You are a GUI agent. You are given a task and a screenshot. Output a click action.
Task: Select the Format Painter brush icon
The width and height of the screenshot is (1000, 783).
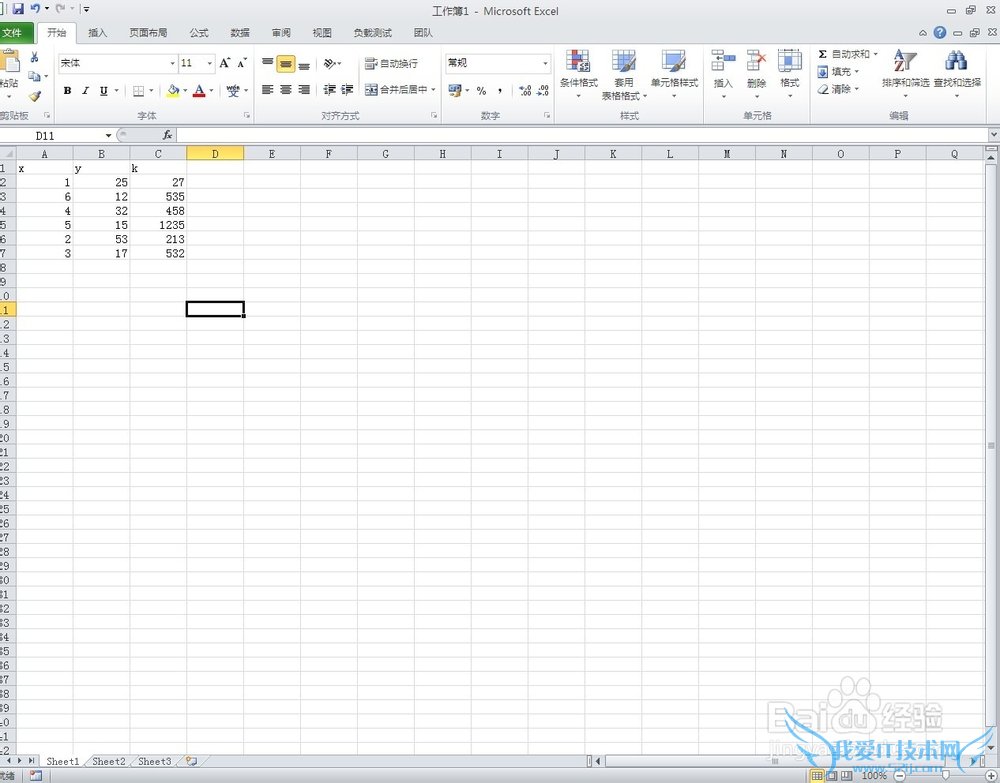[34, 96]
